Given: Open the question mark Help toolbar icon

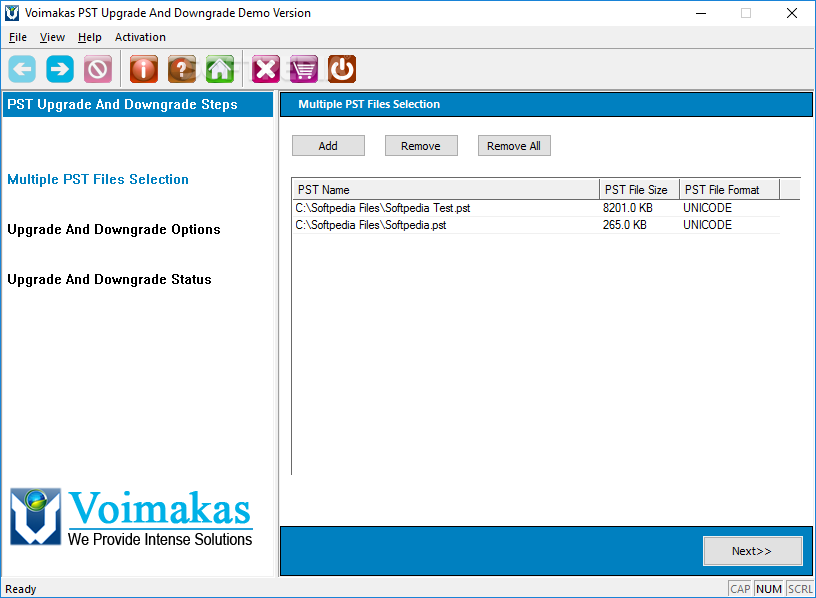Looking at the screenshot, I should (x=182, y=69).
